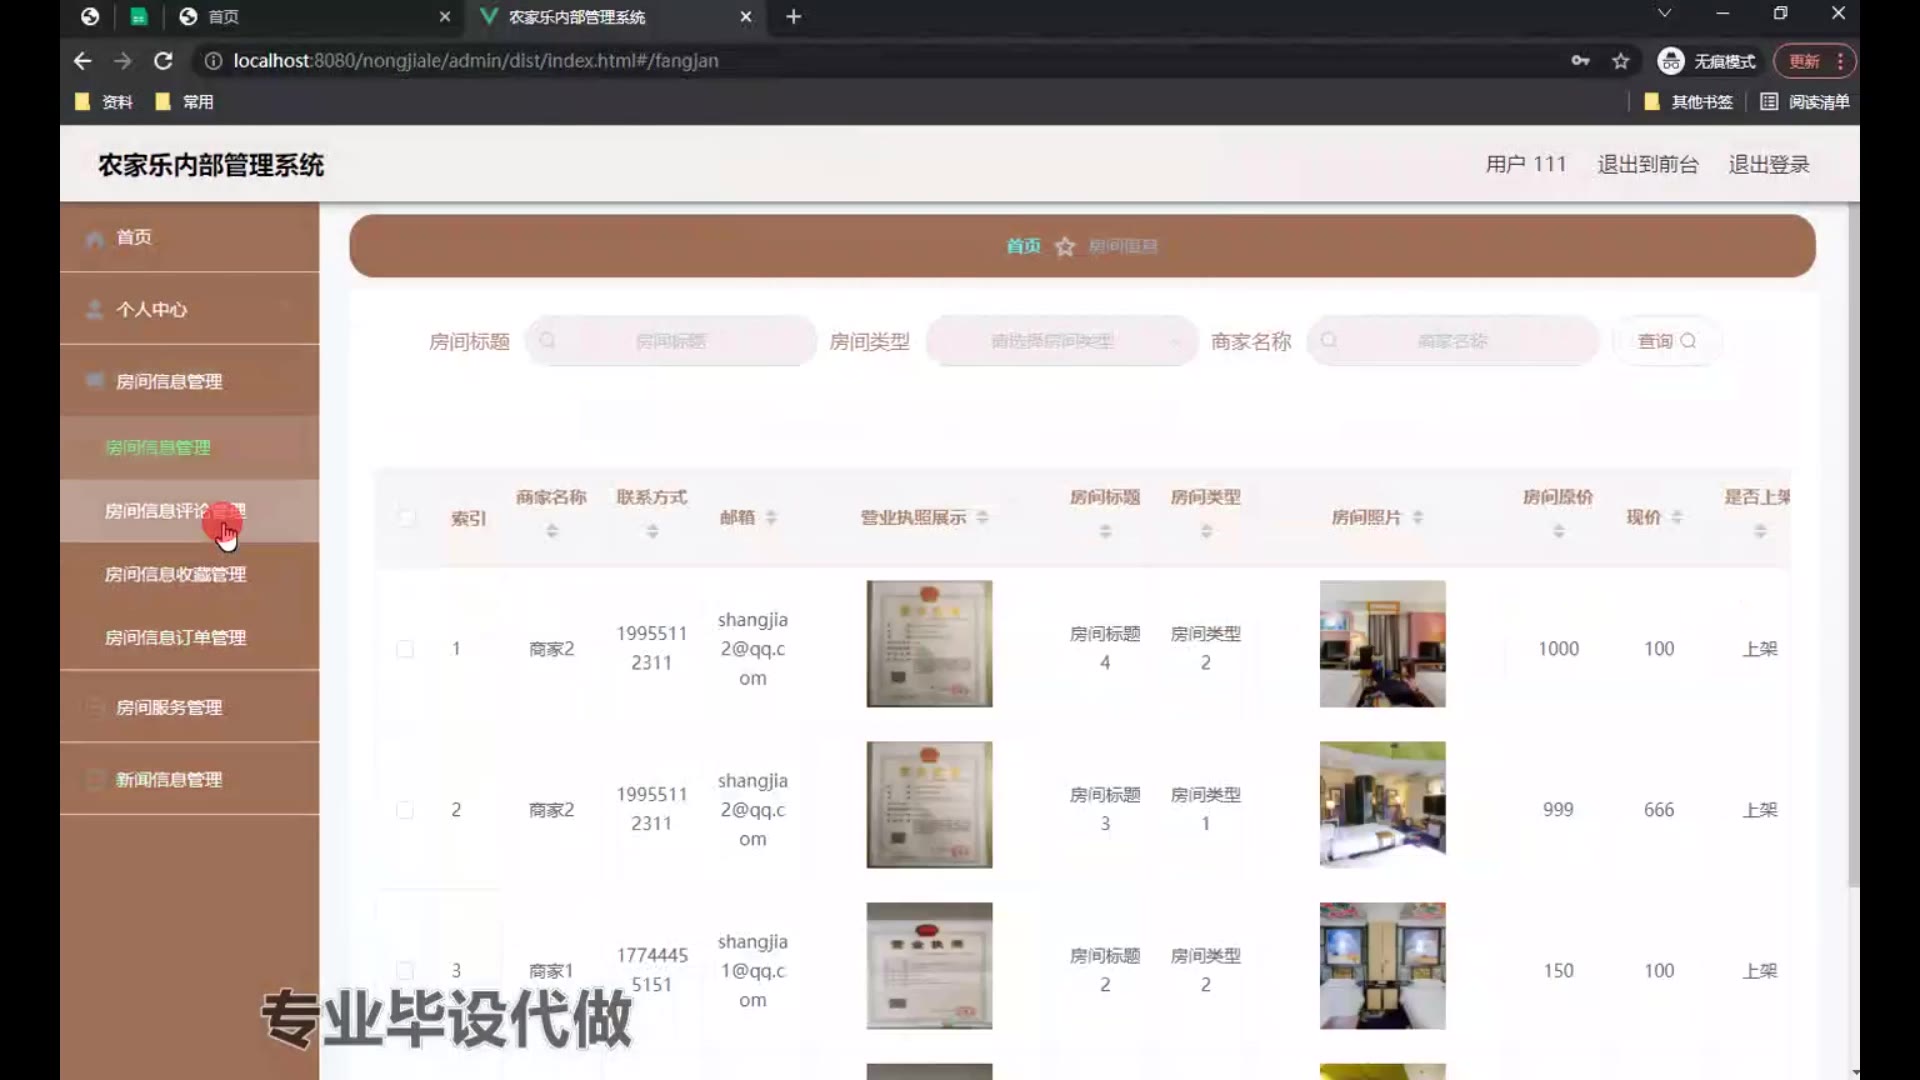Bookmark this page with the star icon
Screen dimensions: 1920x1080
click(x=1621, y=61)
